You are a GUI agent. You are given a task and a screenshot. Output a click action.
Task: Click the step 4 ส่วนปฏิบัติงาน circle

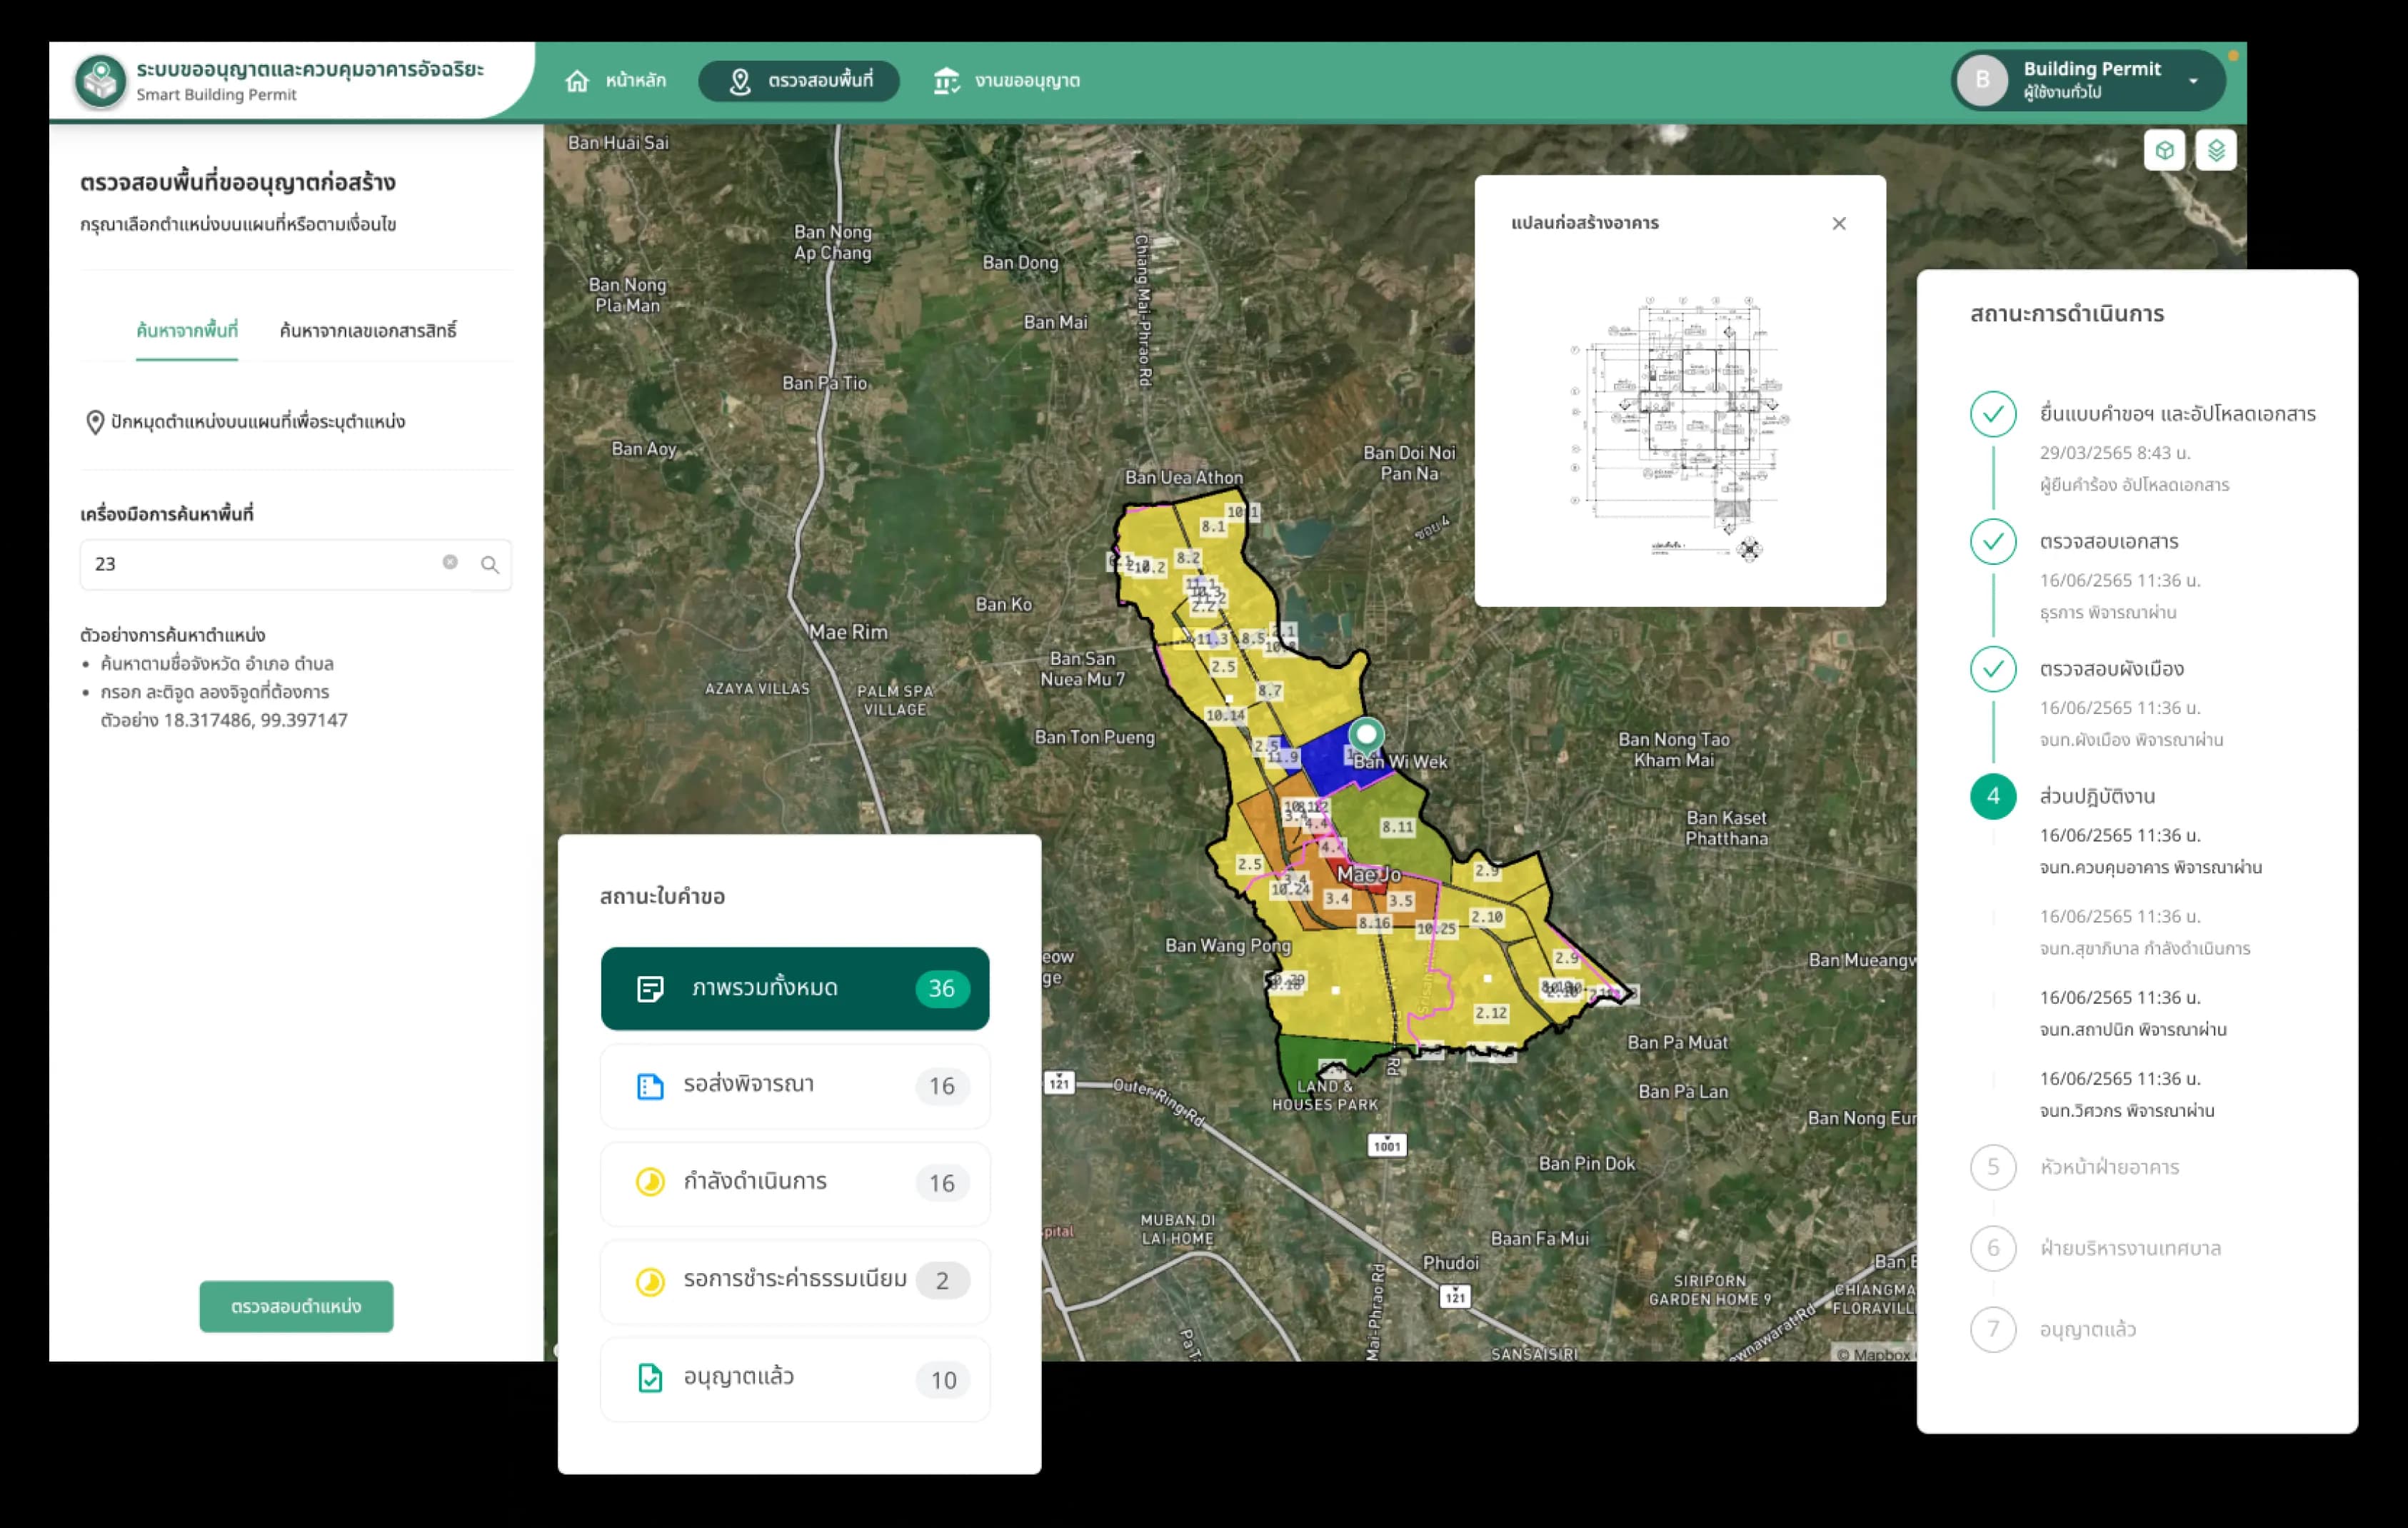[1993, 797]
